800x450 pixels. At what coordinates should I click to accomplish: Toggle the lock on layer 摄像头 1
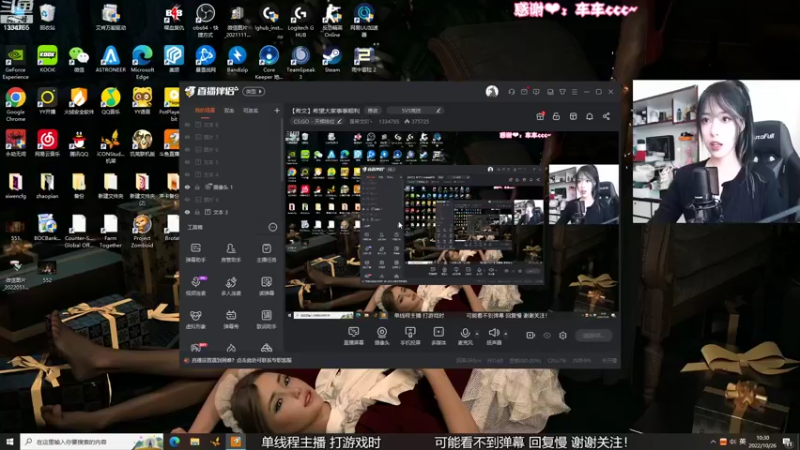[x=197, y=187]
